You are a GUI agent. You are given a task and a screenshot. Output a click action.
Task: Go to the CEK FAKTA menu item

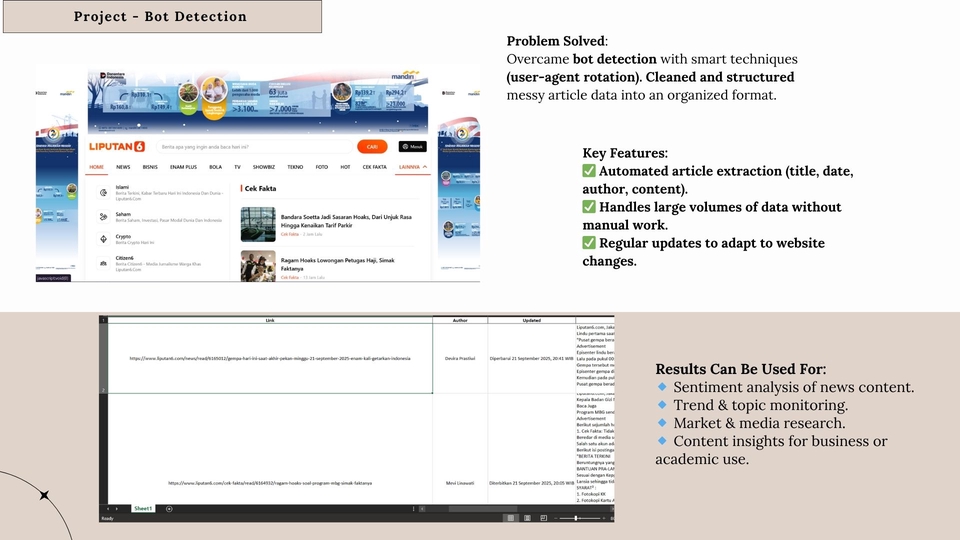374,167
